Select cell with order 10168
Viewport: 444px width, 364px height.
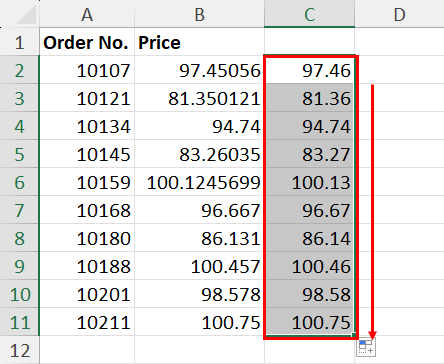click(x=87, y=210)
